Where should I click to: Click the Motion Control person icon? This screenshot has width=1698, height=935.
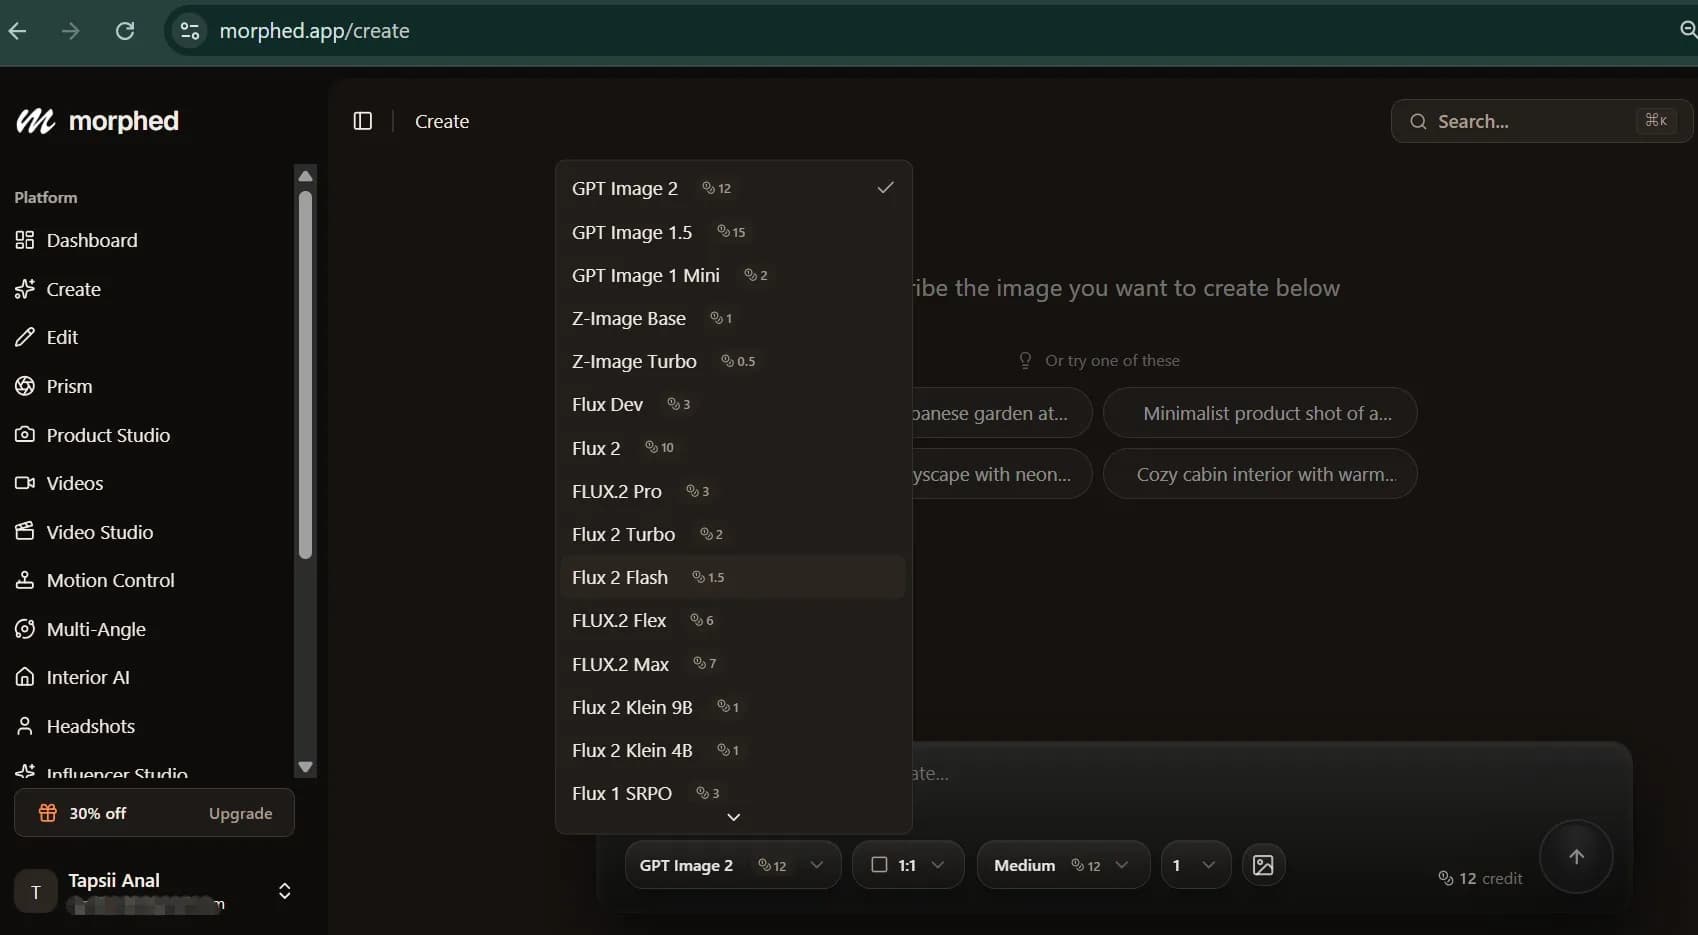coord(25,580)
